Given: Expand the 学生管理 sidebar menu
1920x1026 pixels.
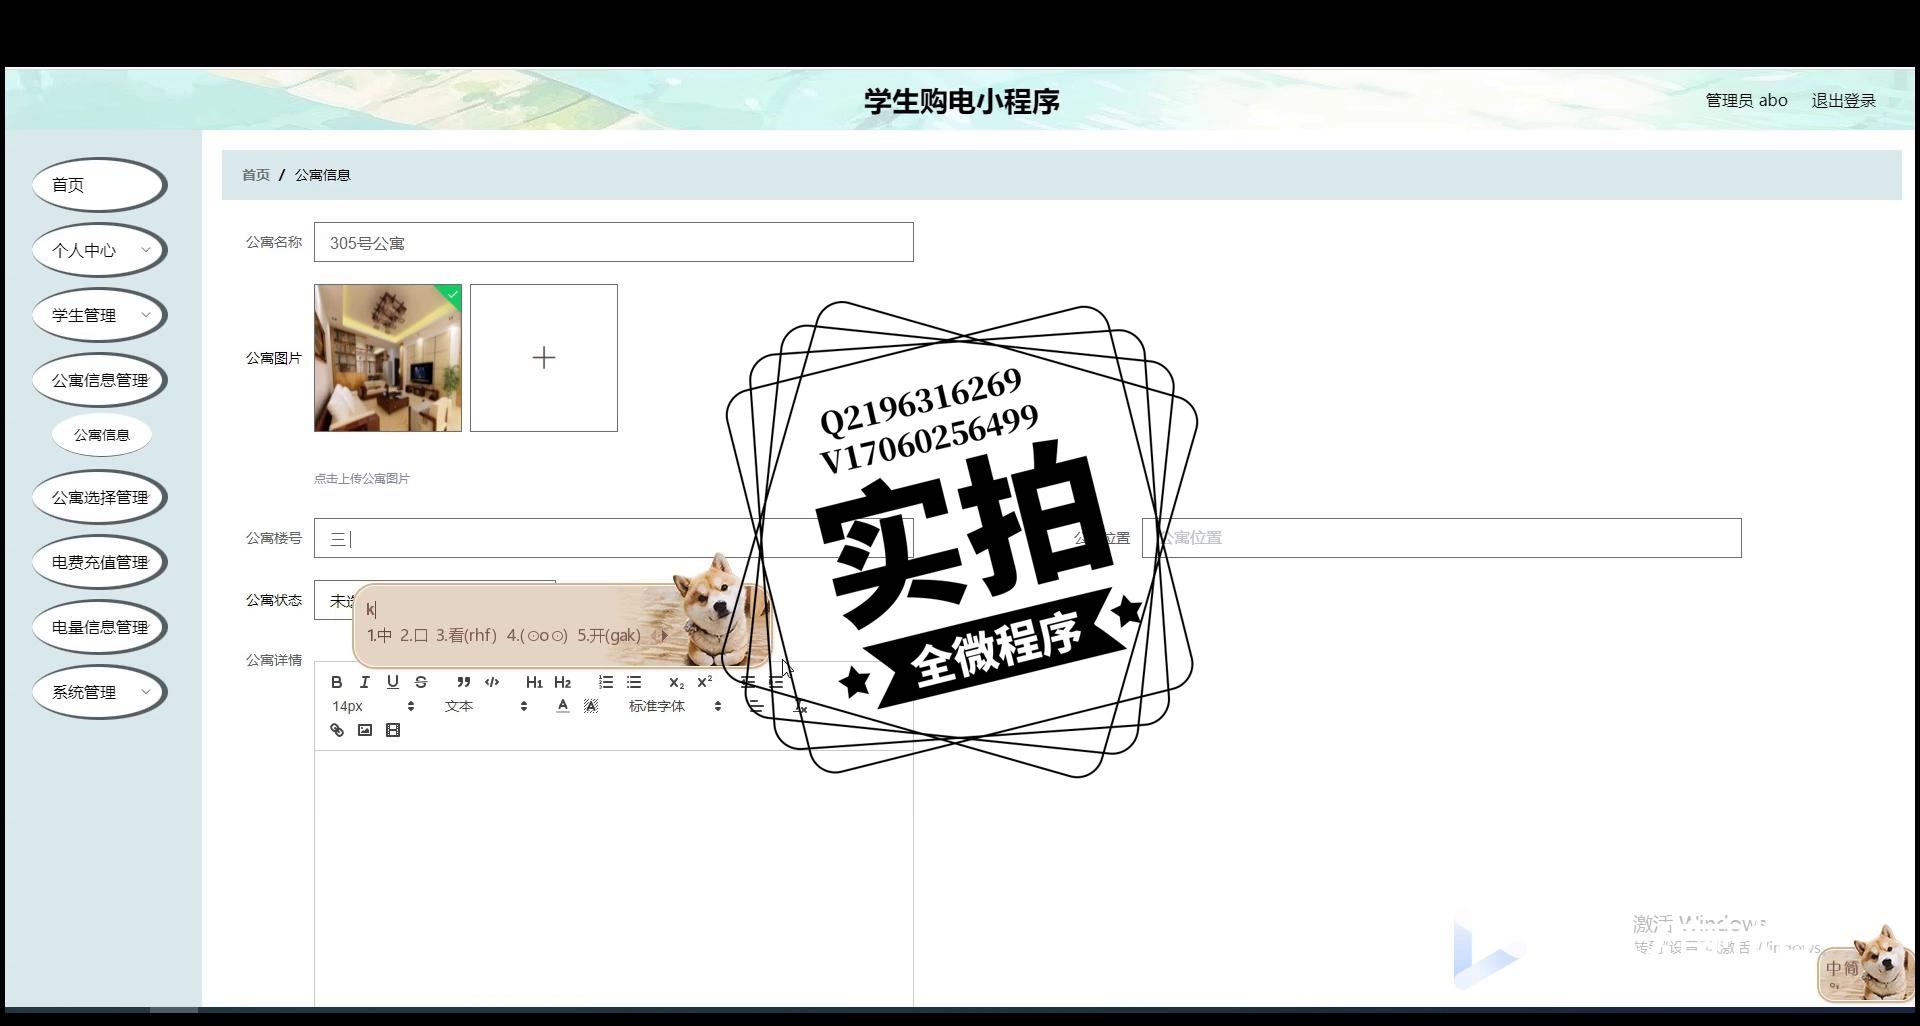Looking at the screenshot, I should pyautogui.click(x=99, y=315).
